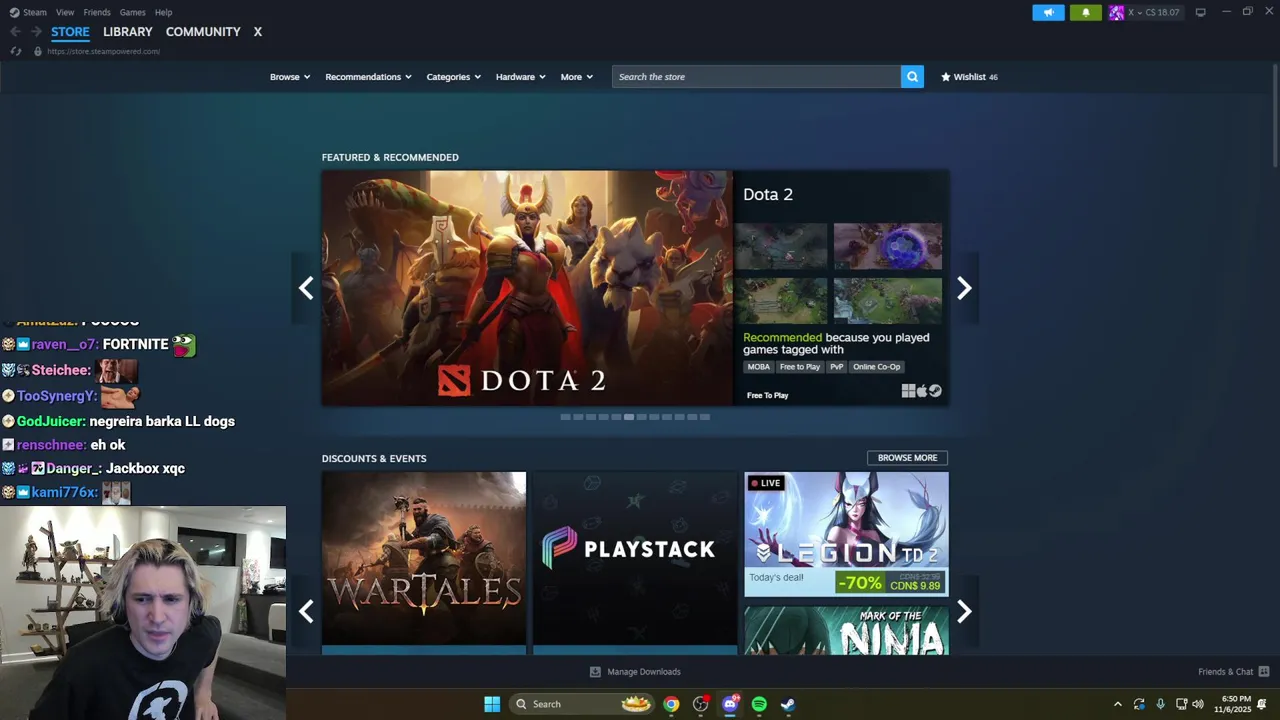Click the volume speaker tray icon
Screen dimensions: 1280x720
[x=1198, y=704]
